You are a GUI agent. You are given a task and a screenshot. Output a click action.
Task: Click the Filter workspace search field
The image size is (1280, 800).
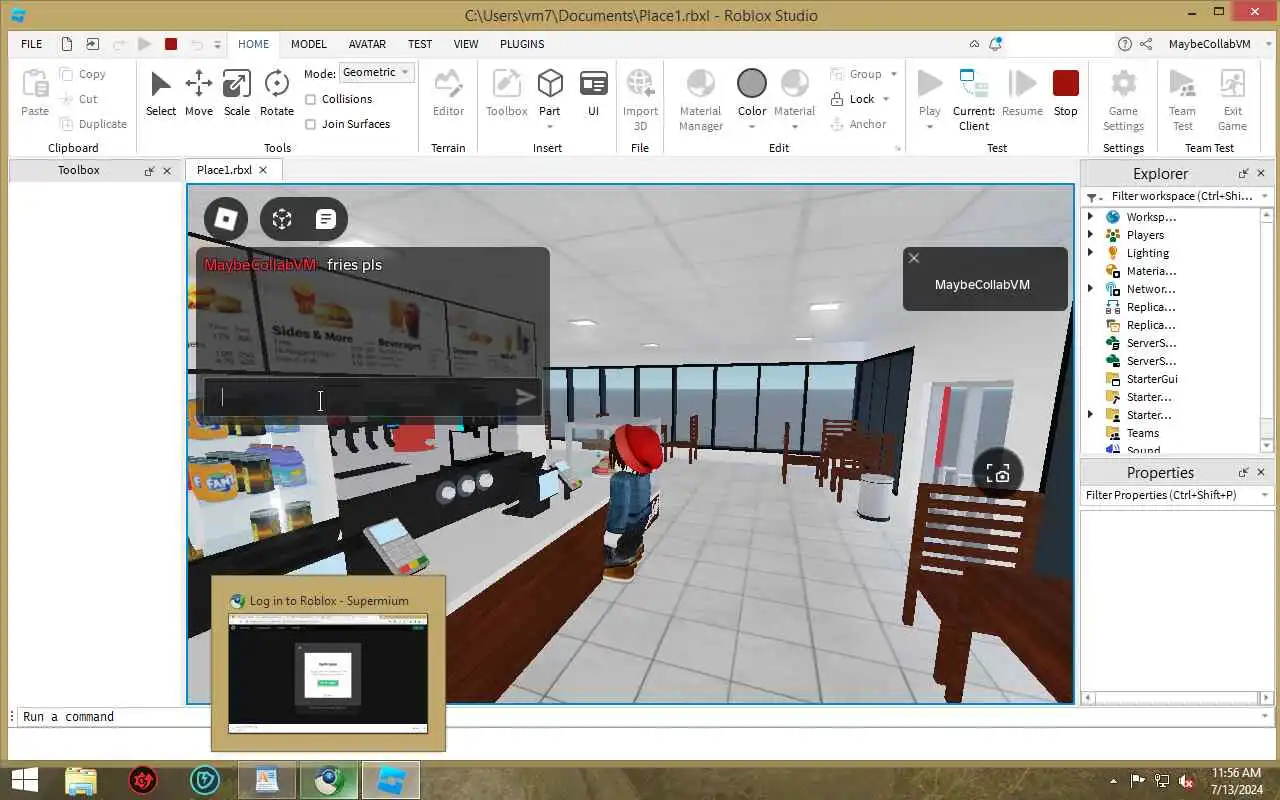click(x=1183, y=197)
